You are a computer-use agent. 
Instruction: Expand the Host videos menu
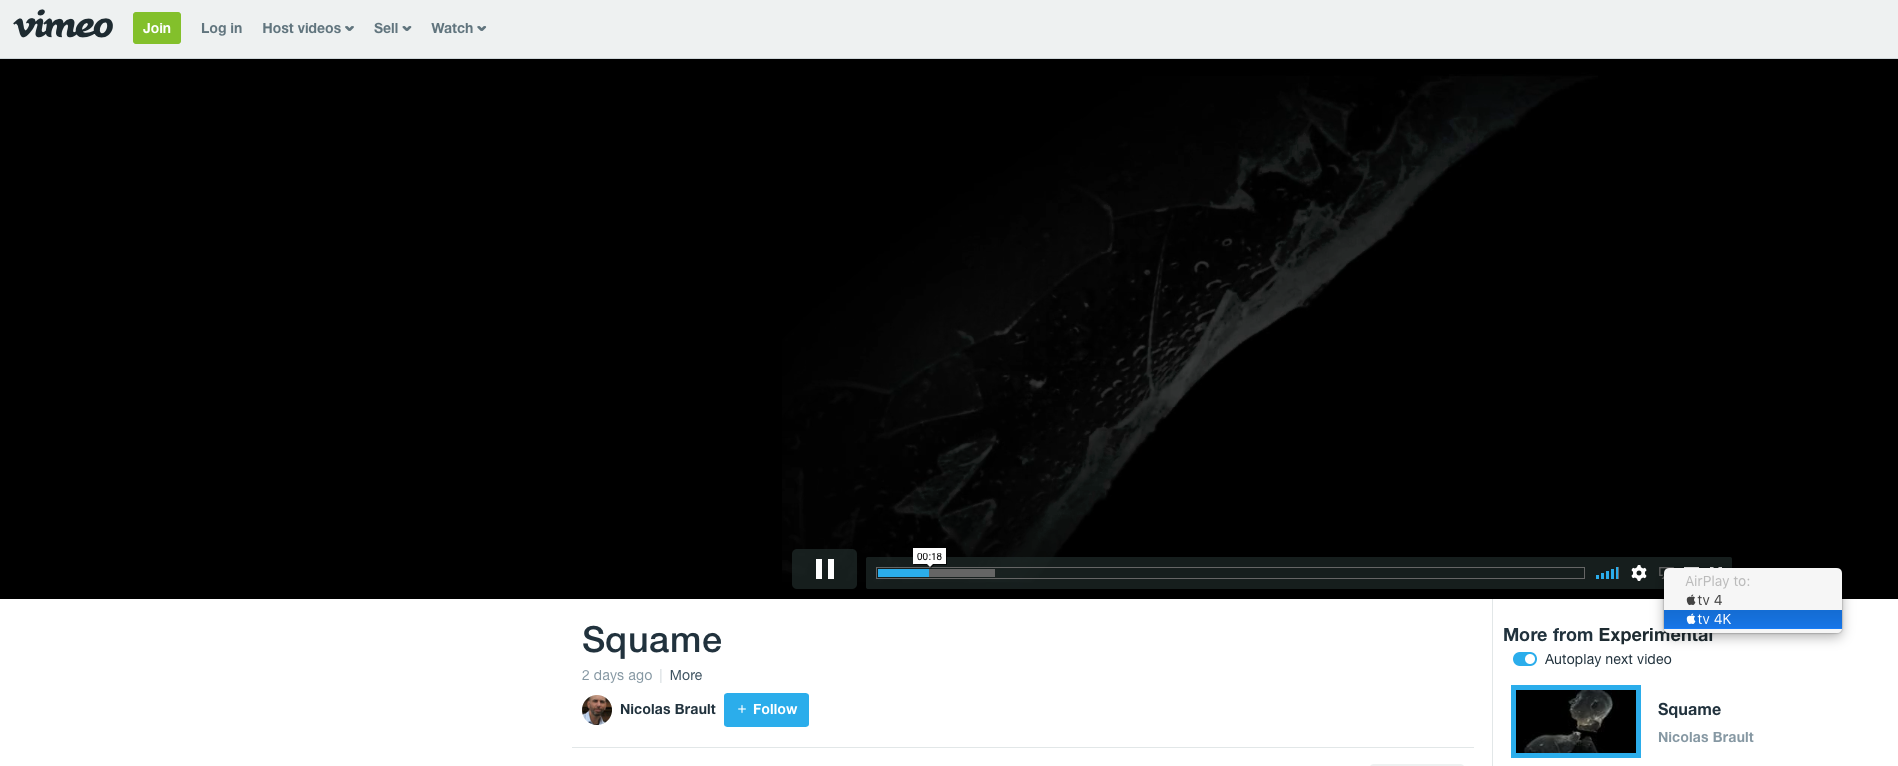pyautogui.click(x=308, y=28)
